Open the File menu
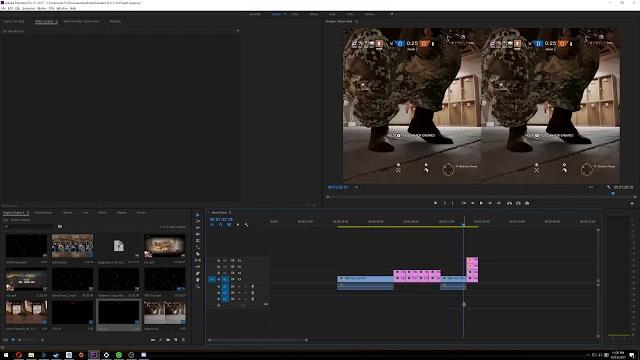The height and width of the screenshot is (360, 640). pyautogui.click(x=3, y=8)
